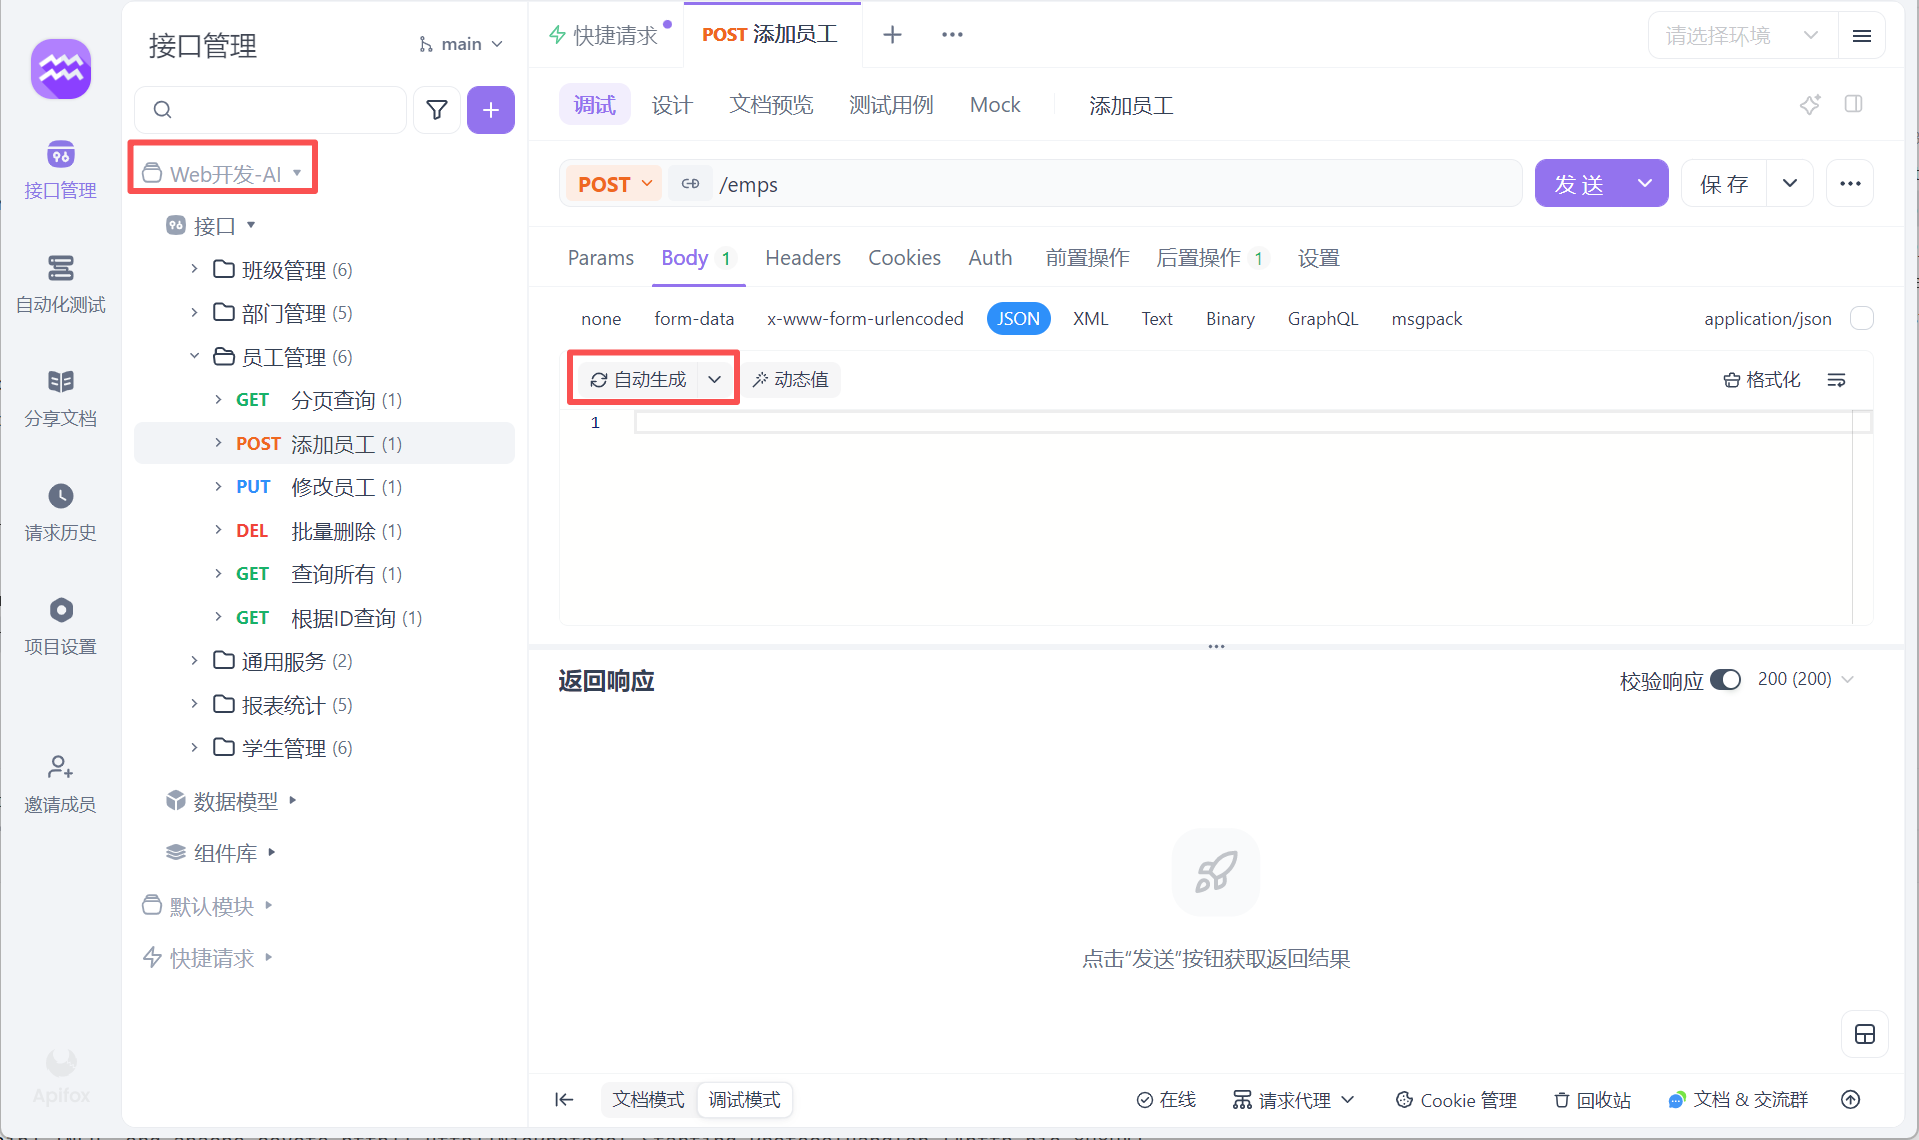This screenshot has height=1140, width=1919.
Task: Open more actions menu beside 保存
Action: pyautogui.click(x=1850, y=184)
